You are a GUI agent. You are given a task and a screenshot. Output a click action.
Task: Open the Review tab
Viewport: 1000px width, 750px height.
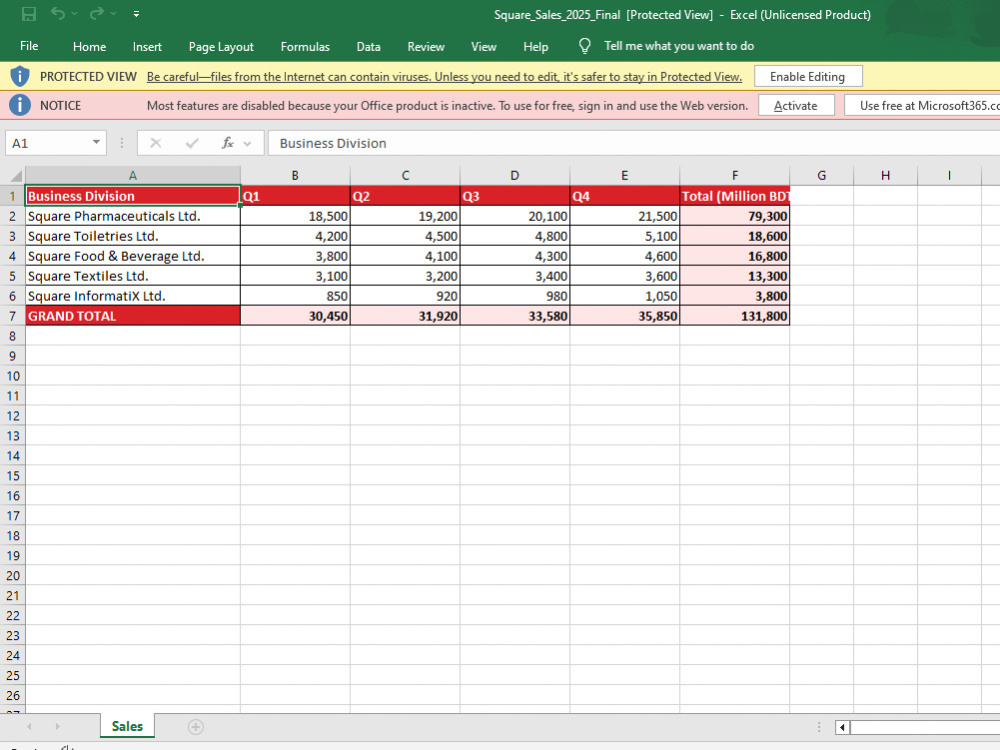[426, 47]
